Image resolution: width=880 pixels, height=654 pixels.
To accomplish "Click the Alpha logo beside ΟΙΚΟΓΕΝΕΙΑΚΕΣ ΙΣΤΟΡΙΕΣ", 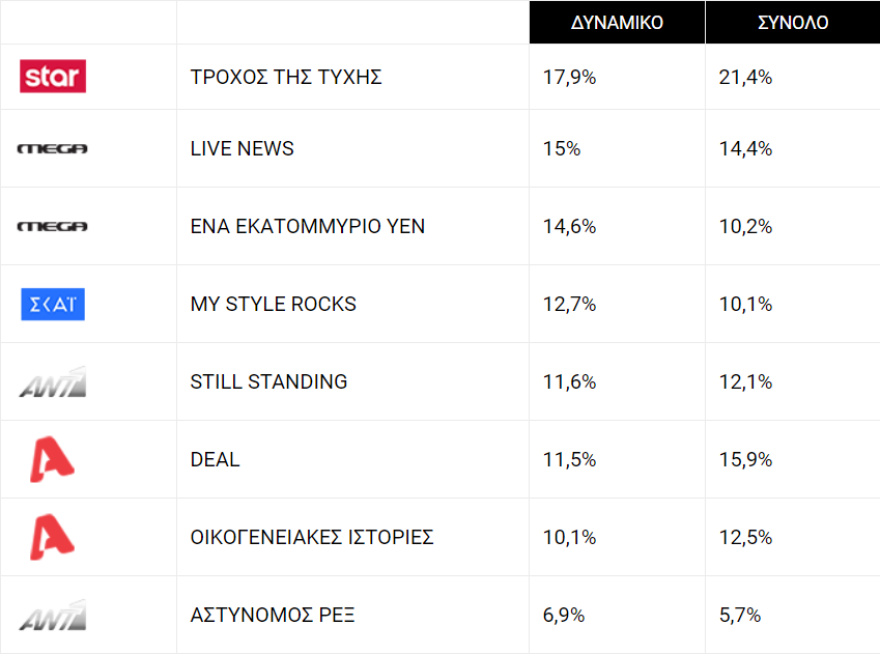I will pyautogui.click(x=53, y=537).
